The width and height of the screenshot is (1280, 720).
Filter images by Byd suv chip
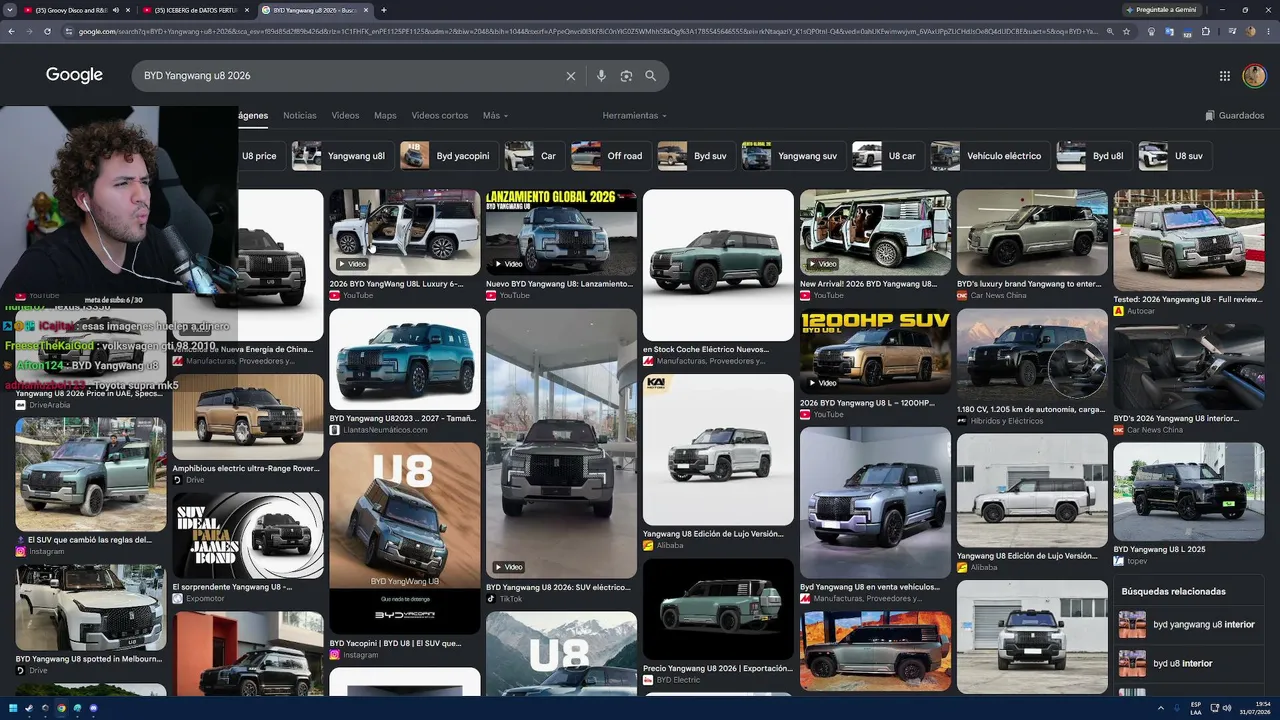tap(694, 156)
